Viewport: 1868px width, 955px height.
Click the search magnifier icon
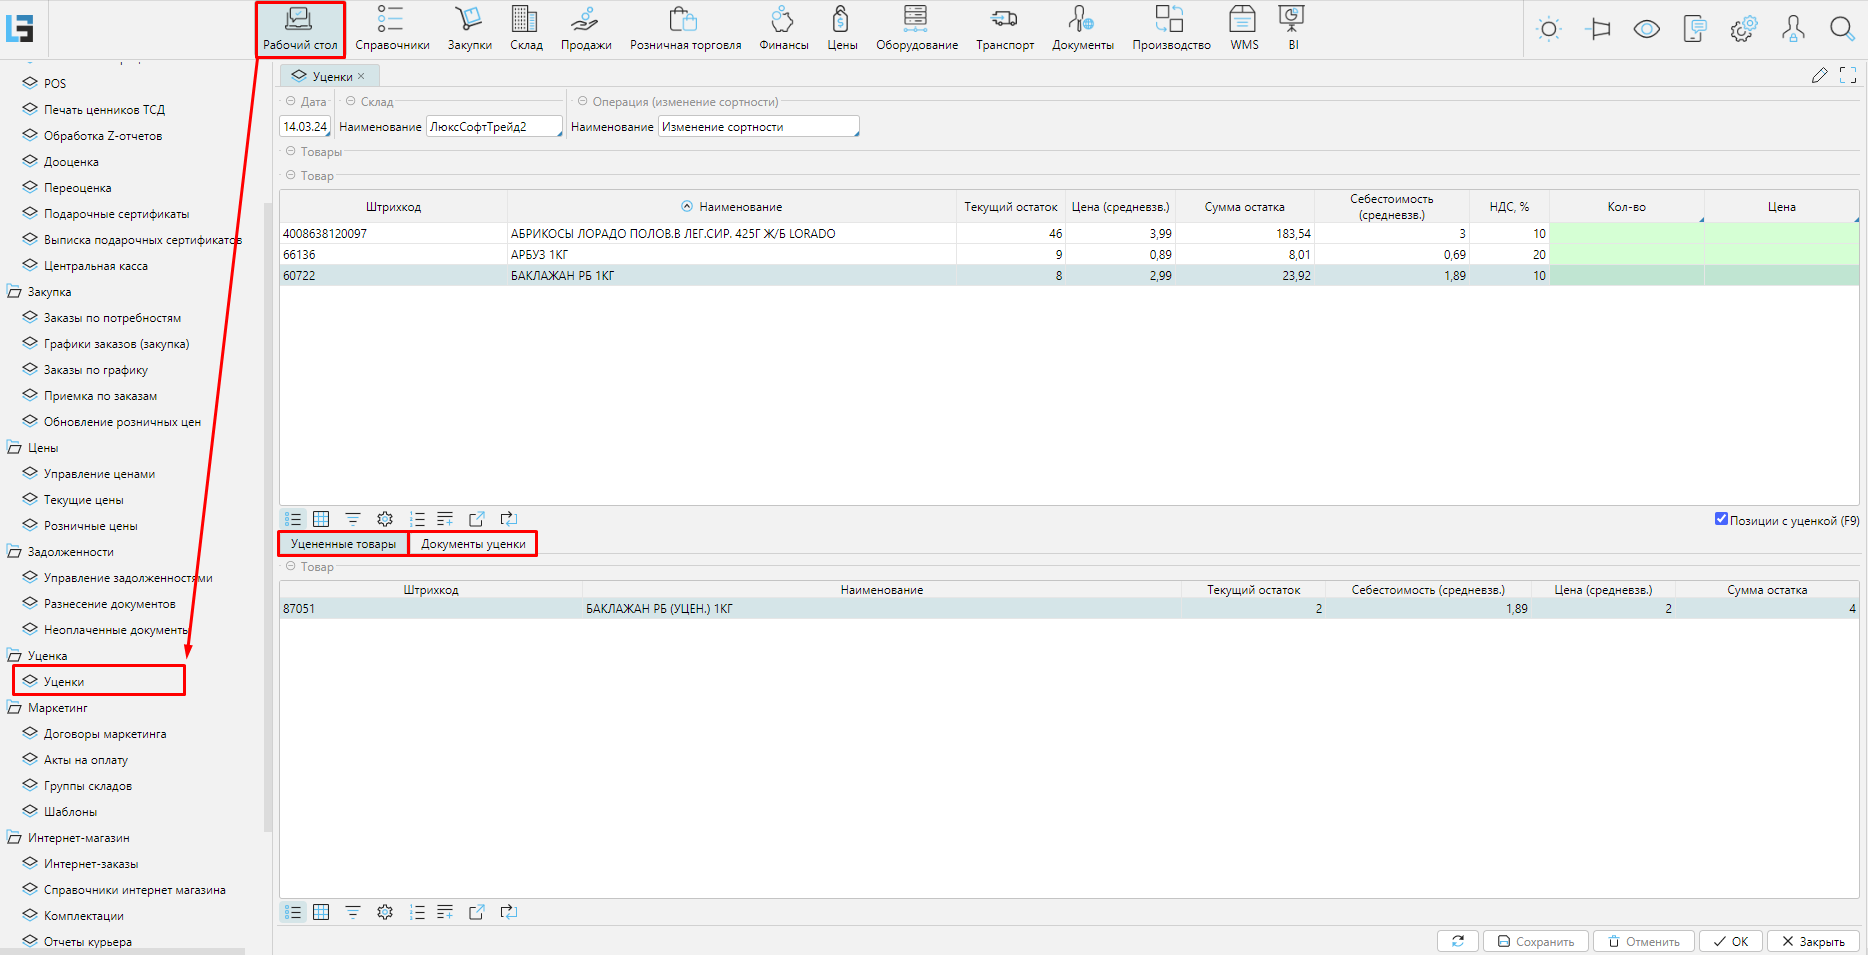click(x=1841, y=29)
